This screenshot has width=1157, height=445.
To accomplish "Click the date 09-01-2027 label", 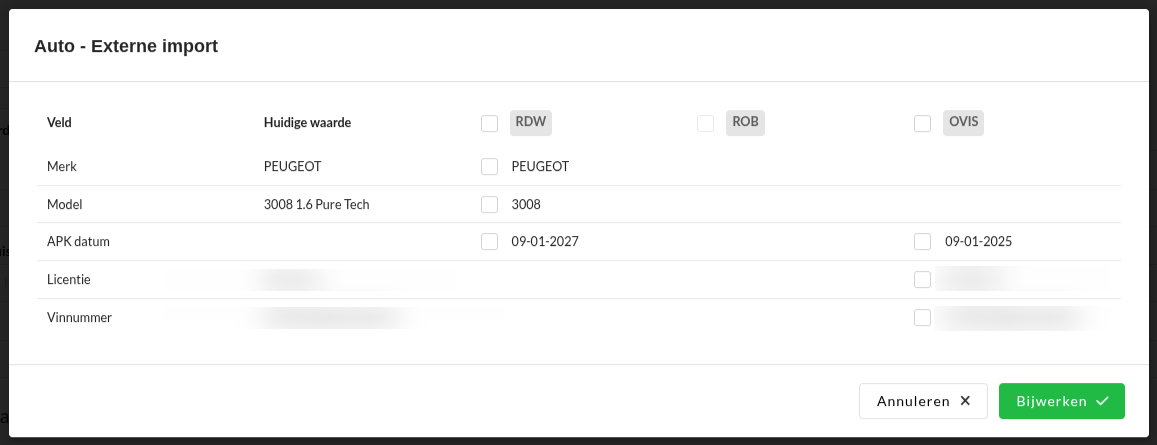I will pyautogui.click(x=545, y=242).
